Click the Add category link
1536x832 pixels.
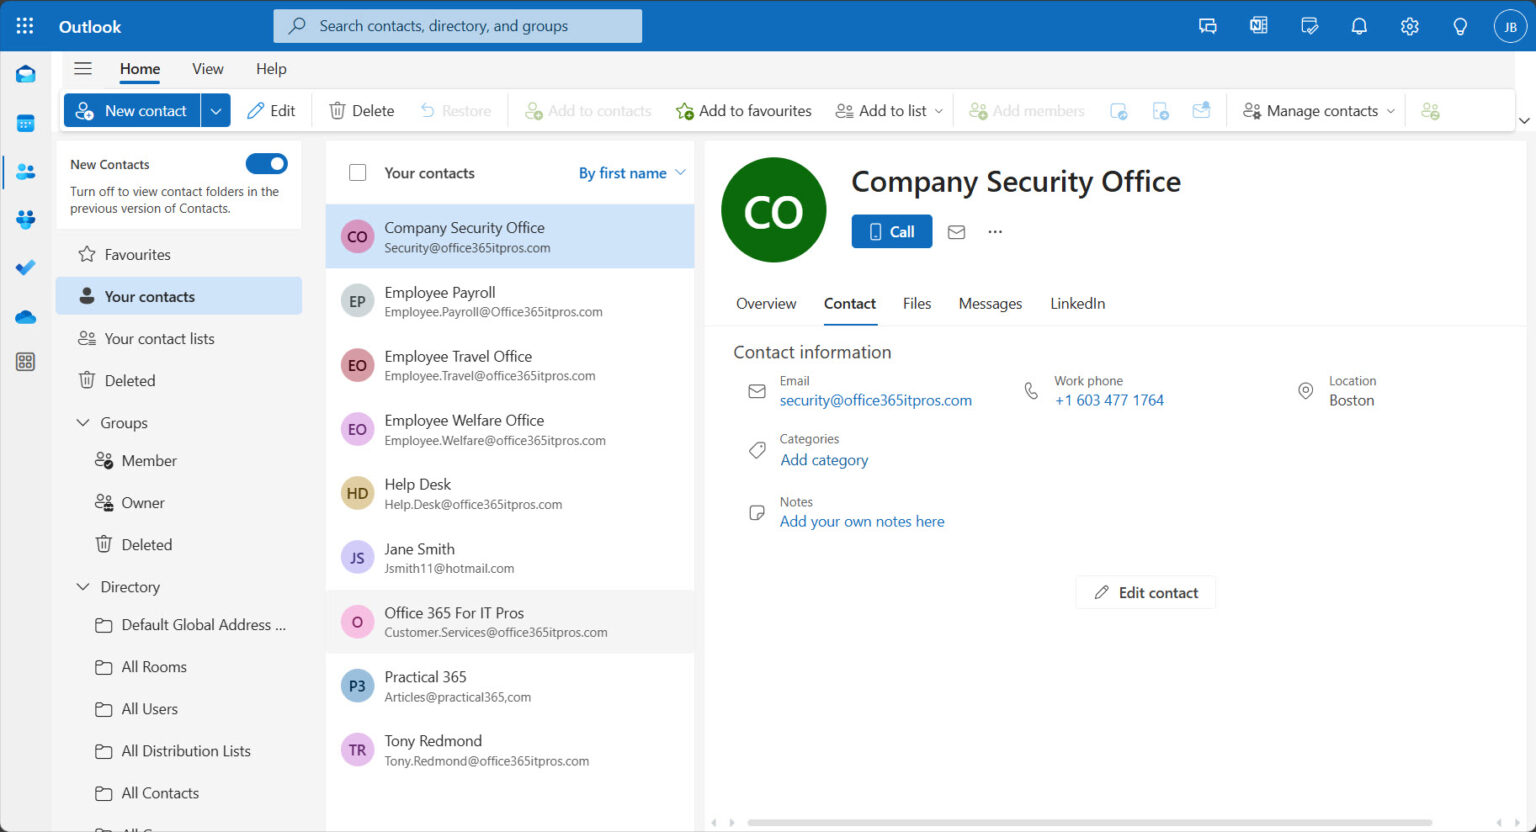[x=824, y=460]
